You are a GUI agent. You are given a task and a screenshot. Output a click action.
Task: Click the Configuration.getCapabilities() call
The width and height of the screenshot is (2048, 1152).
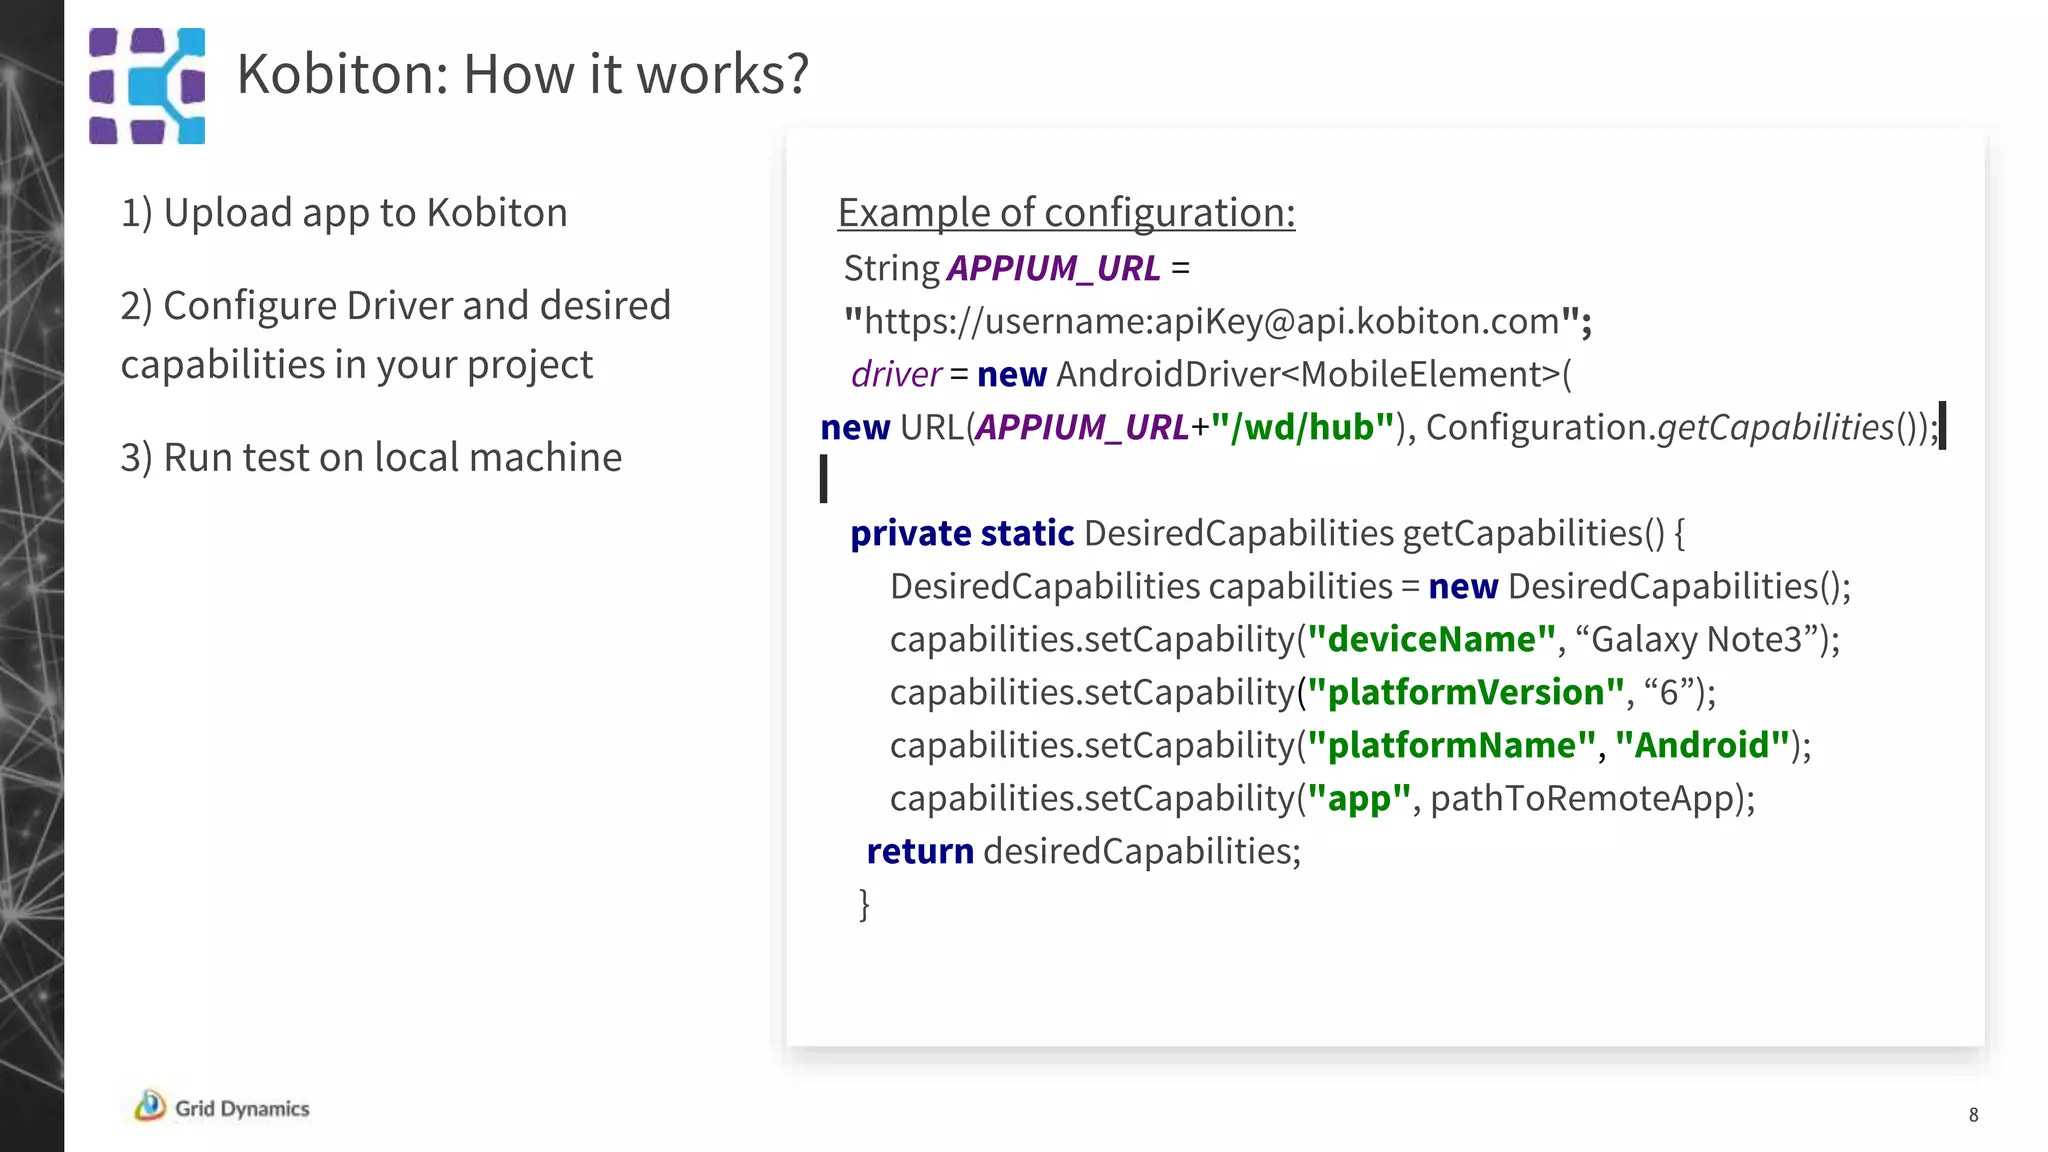click(x=1675, y=428)
